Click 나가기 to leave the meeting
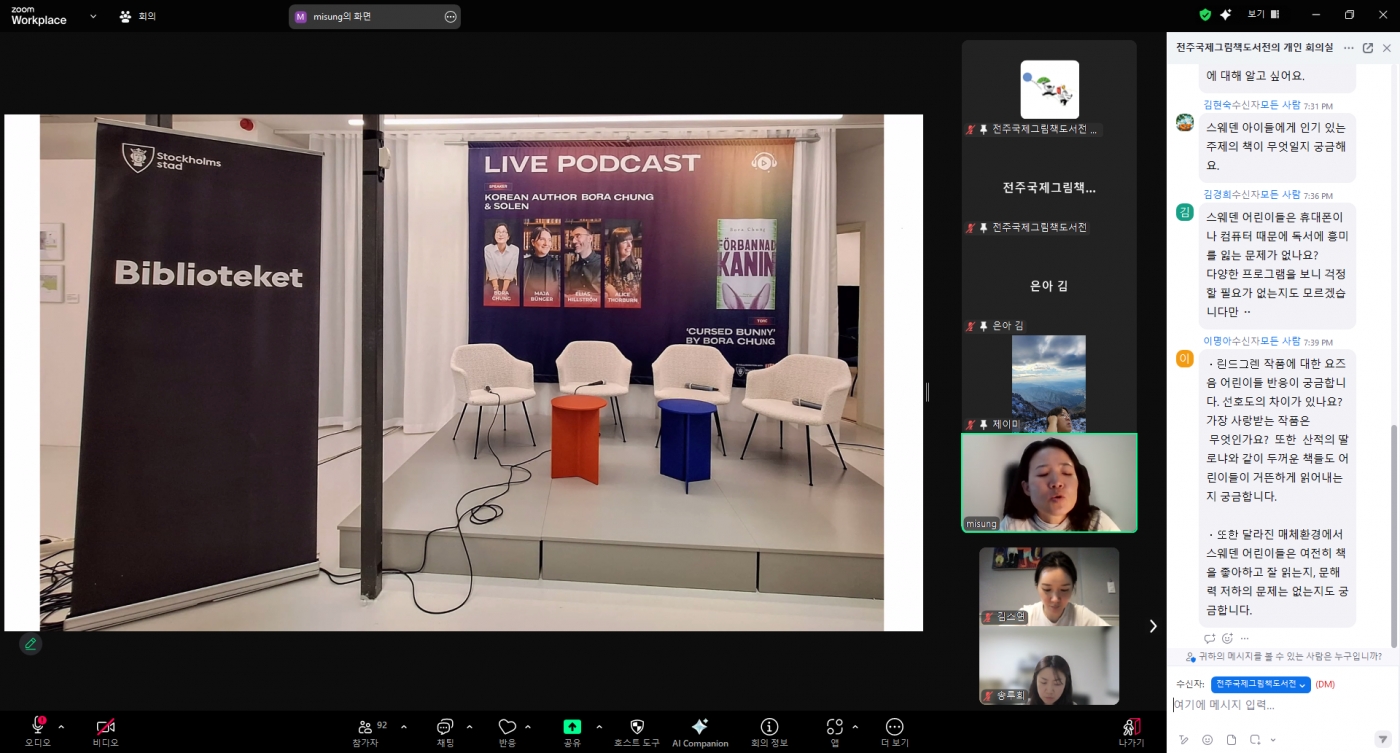This screenshot has height=753, width=1400. coord(1131,731)
